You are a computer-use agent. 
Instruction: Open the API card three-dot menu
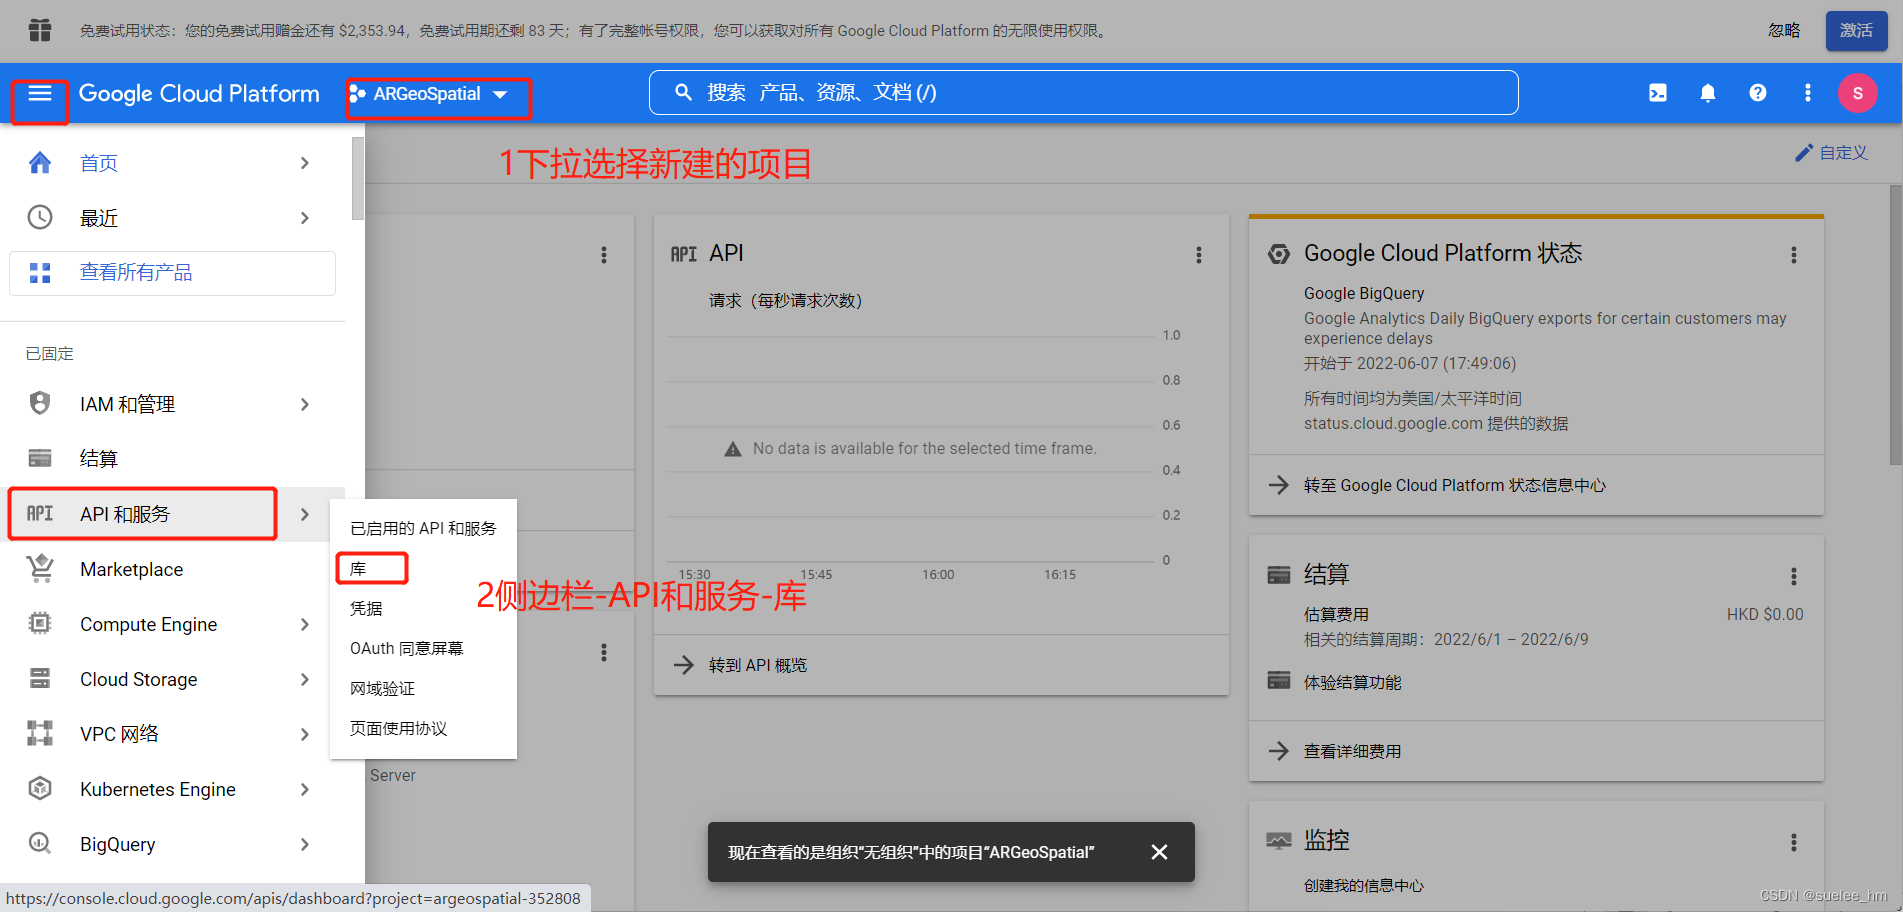pos(1199,255)
